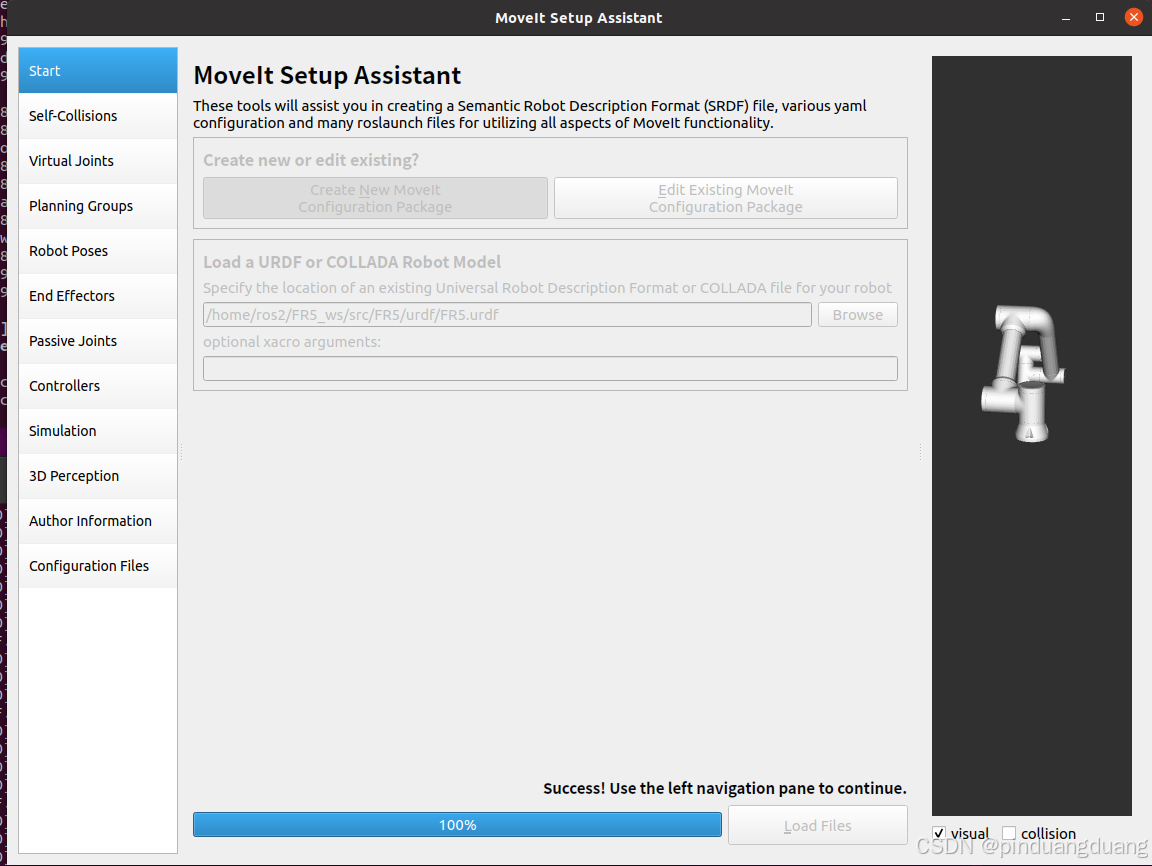Viewport: 1152px width, 866px height.
Task: Click the optional xacro arguments field
Action: 550,369
